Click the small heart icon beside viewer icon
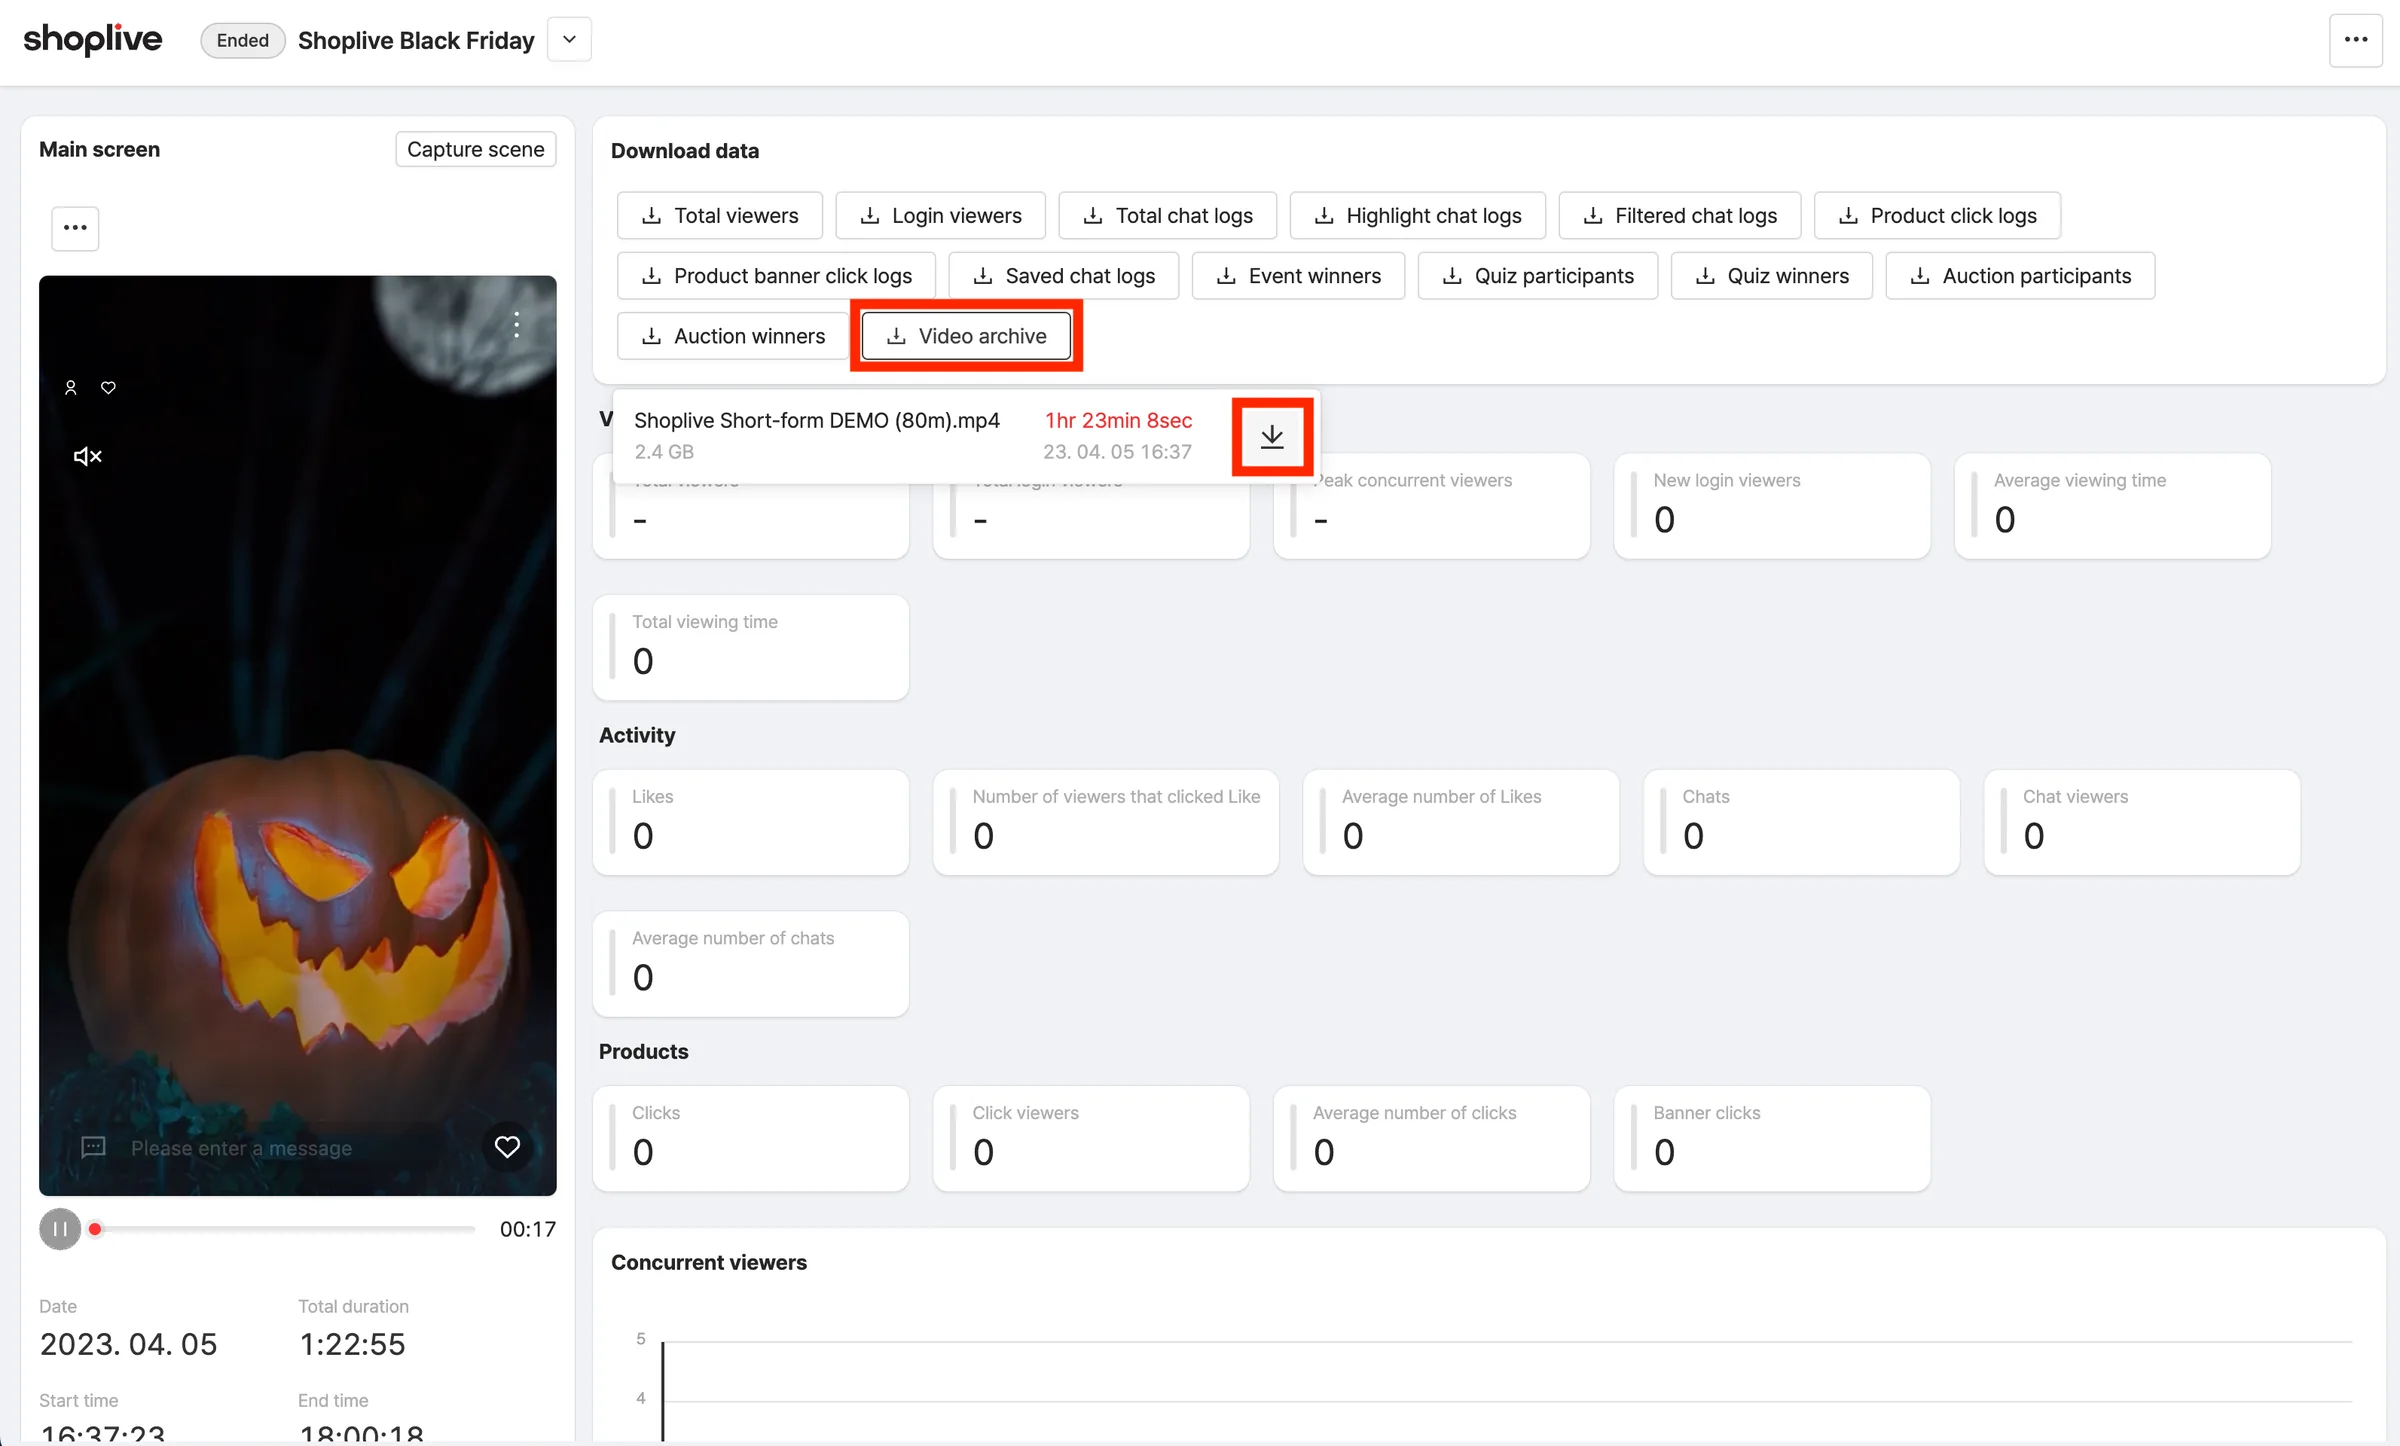This screenshot has width=2400, height=1446. [108, 388]
